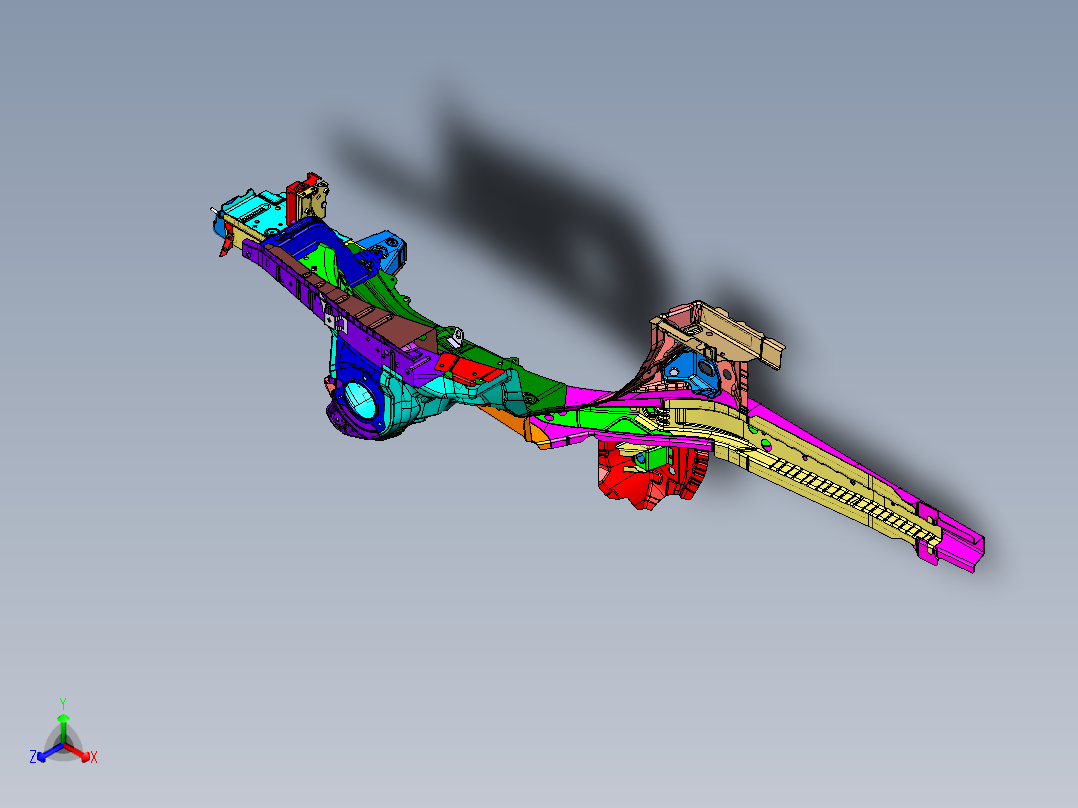Click the red X axis of orientation triad
1078x808 pixels.
pos(81,754)
